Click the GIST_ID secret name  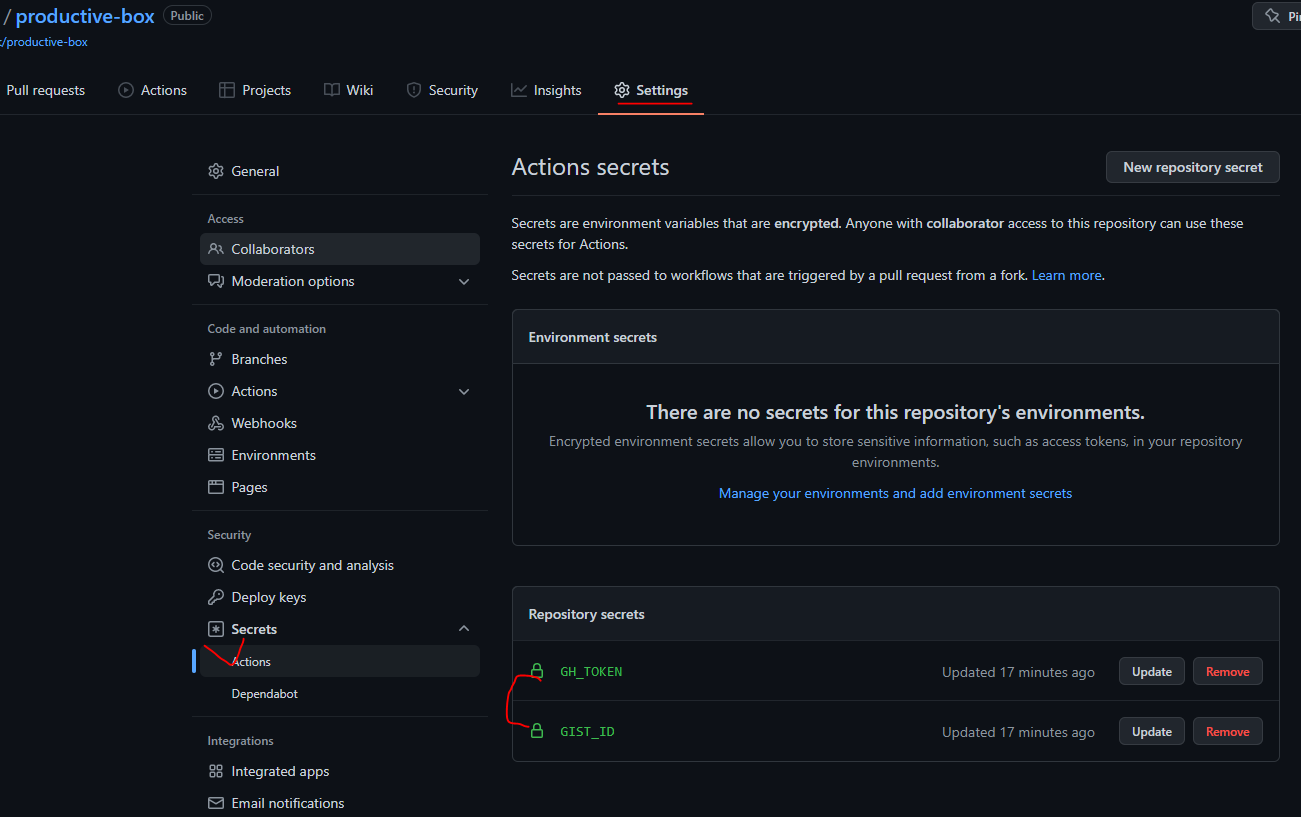pos(587,732)
